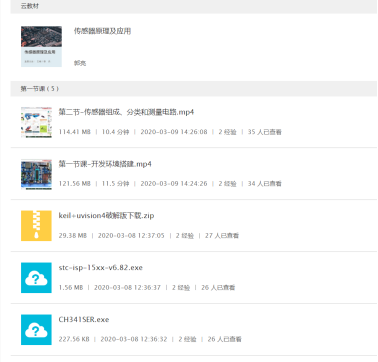Open CH341SER.exe file title

click(84, 319)
